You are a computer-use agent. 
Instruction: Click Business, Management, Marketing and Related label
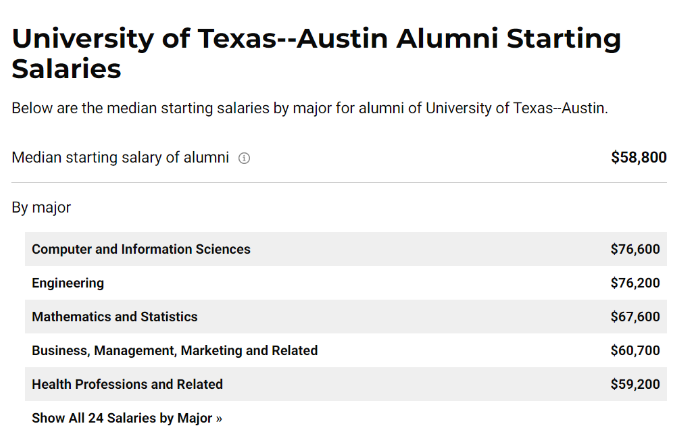[x=175, y=351]
